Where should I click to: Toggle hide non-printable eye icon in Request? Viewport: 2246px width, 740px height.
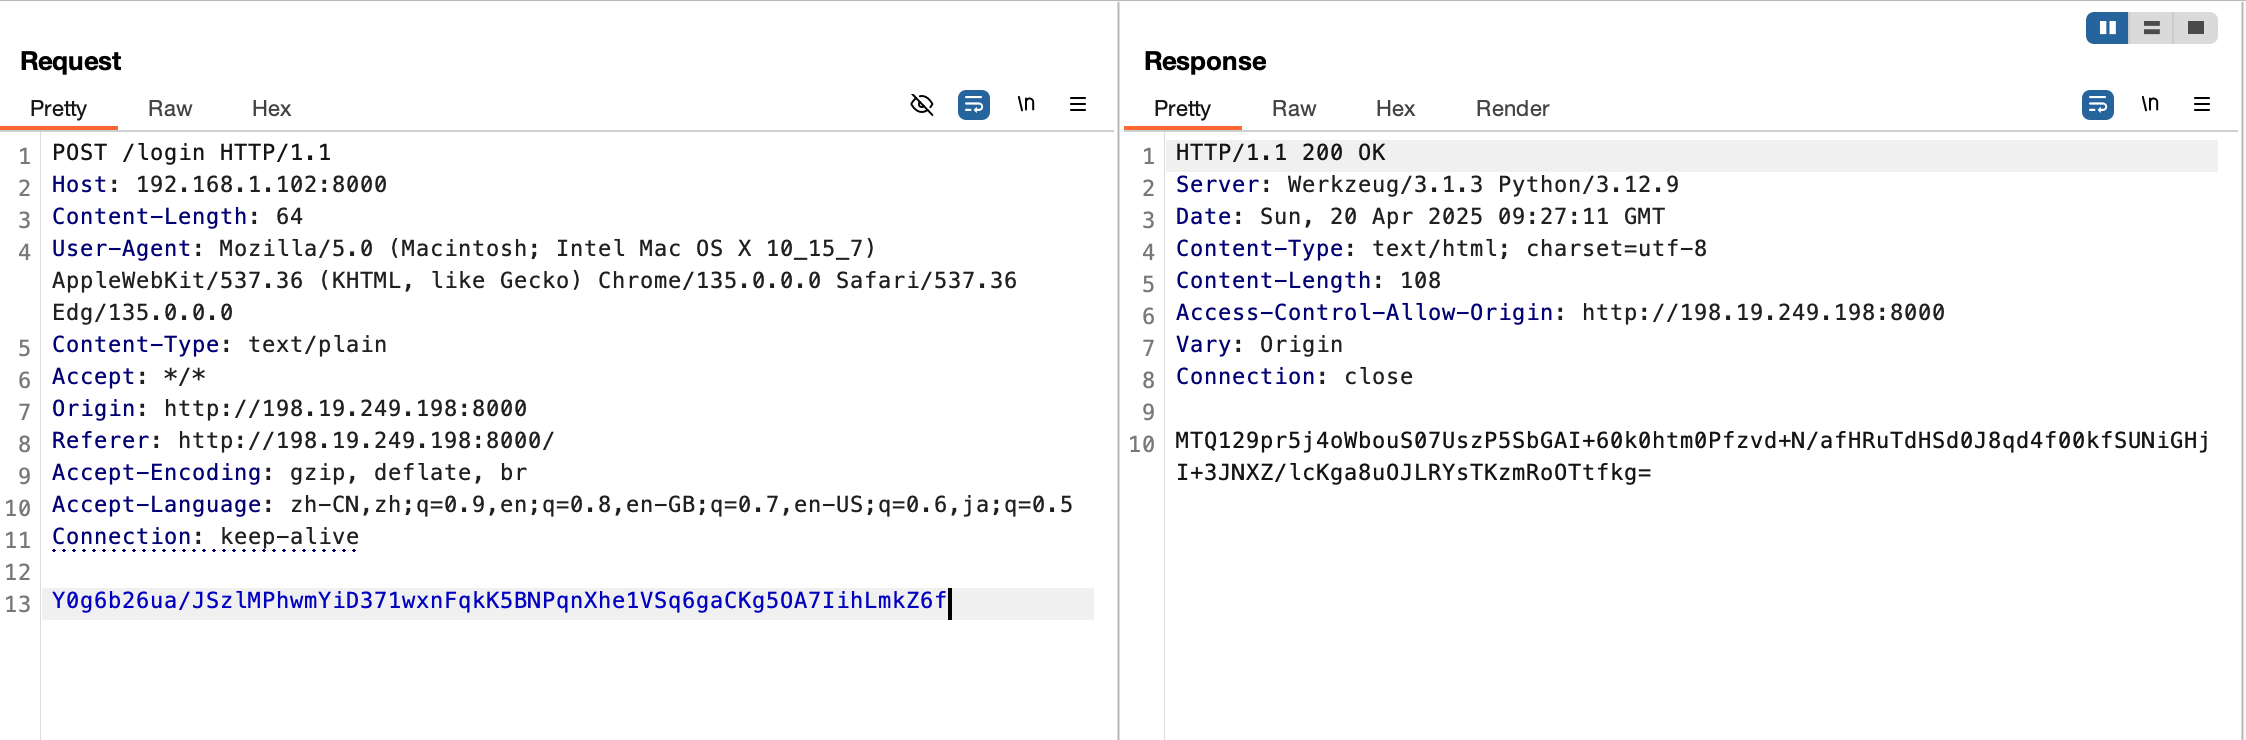(x=922, y=104)
